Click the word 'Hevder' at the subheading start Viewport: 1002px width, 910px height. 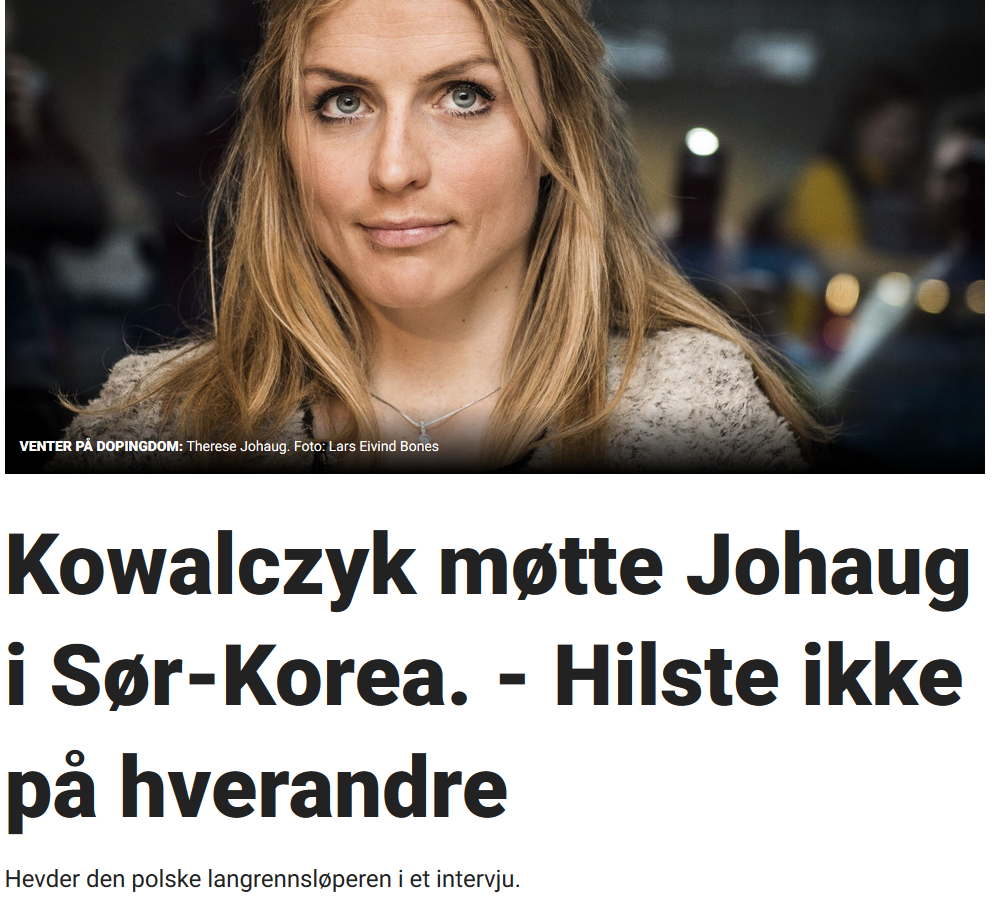coord(42,879)
